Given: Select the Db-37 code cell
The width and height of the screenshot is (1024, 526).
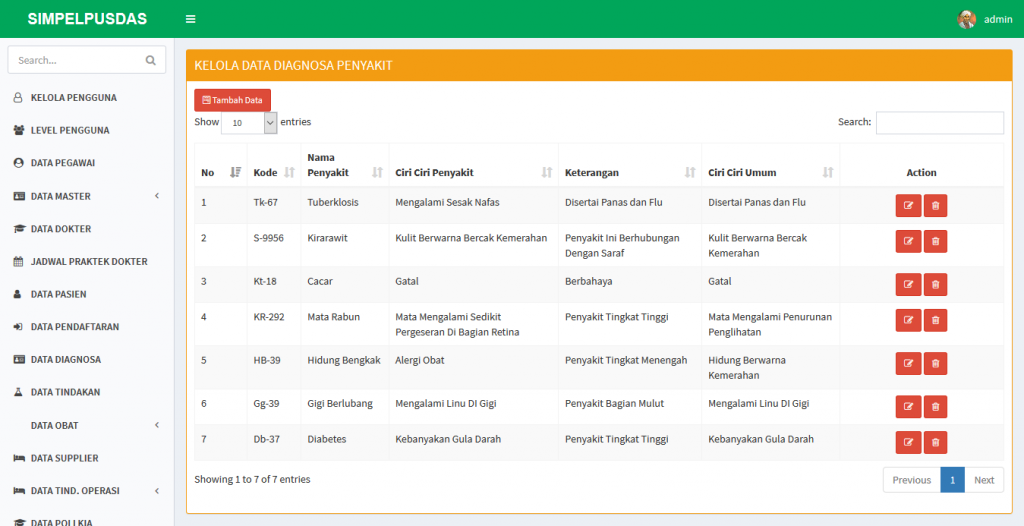Looking at the screenshot, I should [274, 442].
